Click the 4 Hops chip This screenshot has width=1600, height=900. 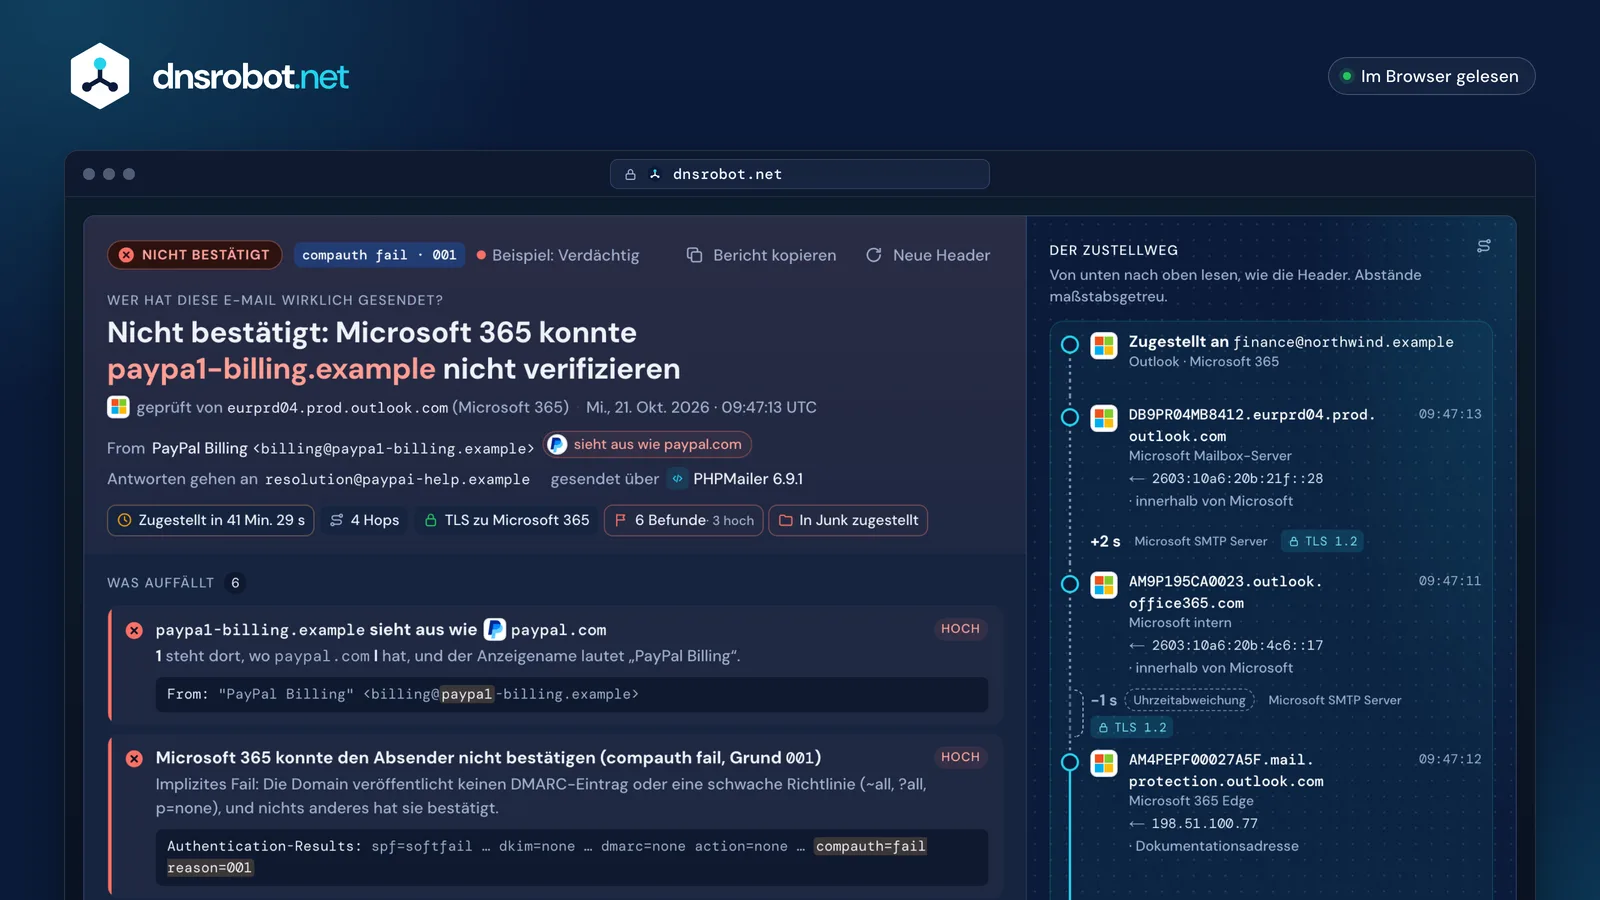point(365,520)
